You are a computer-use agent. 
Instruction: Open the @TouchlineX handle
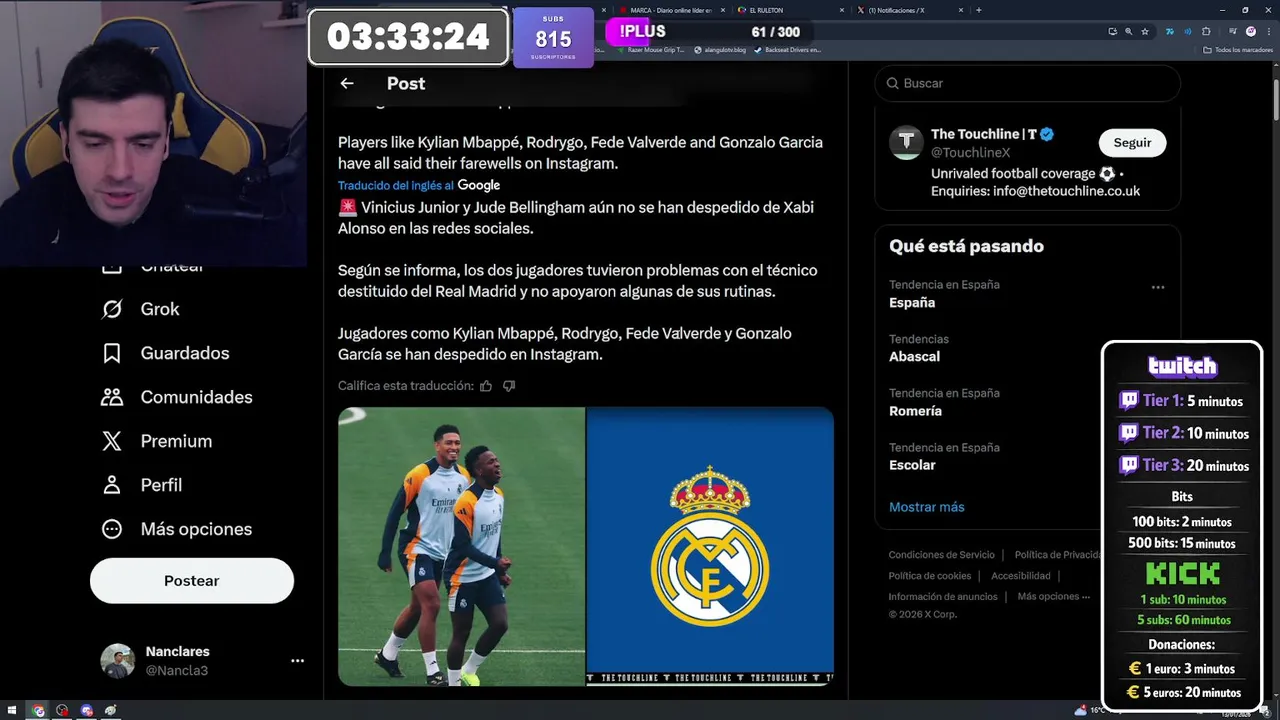coord(970,153)
